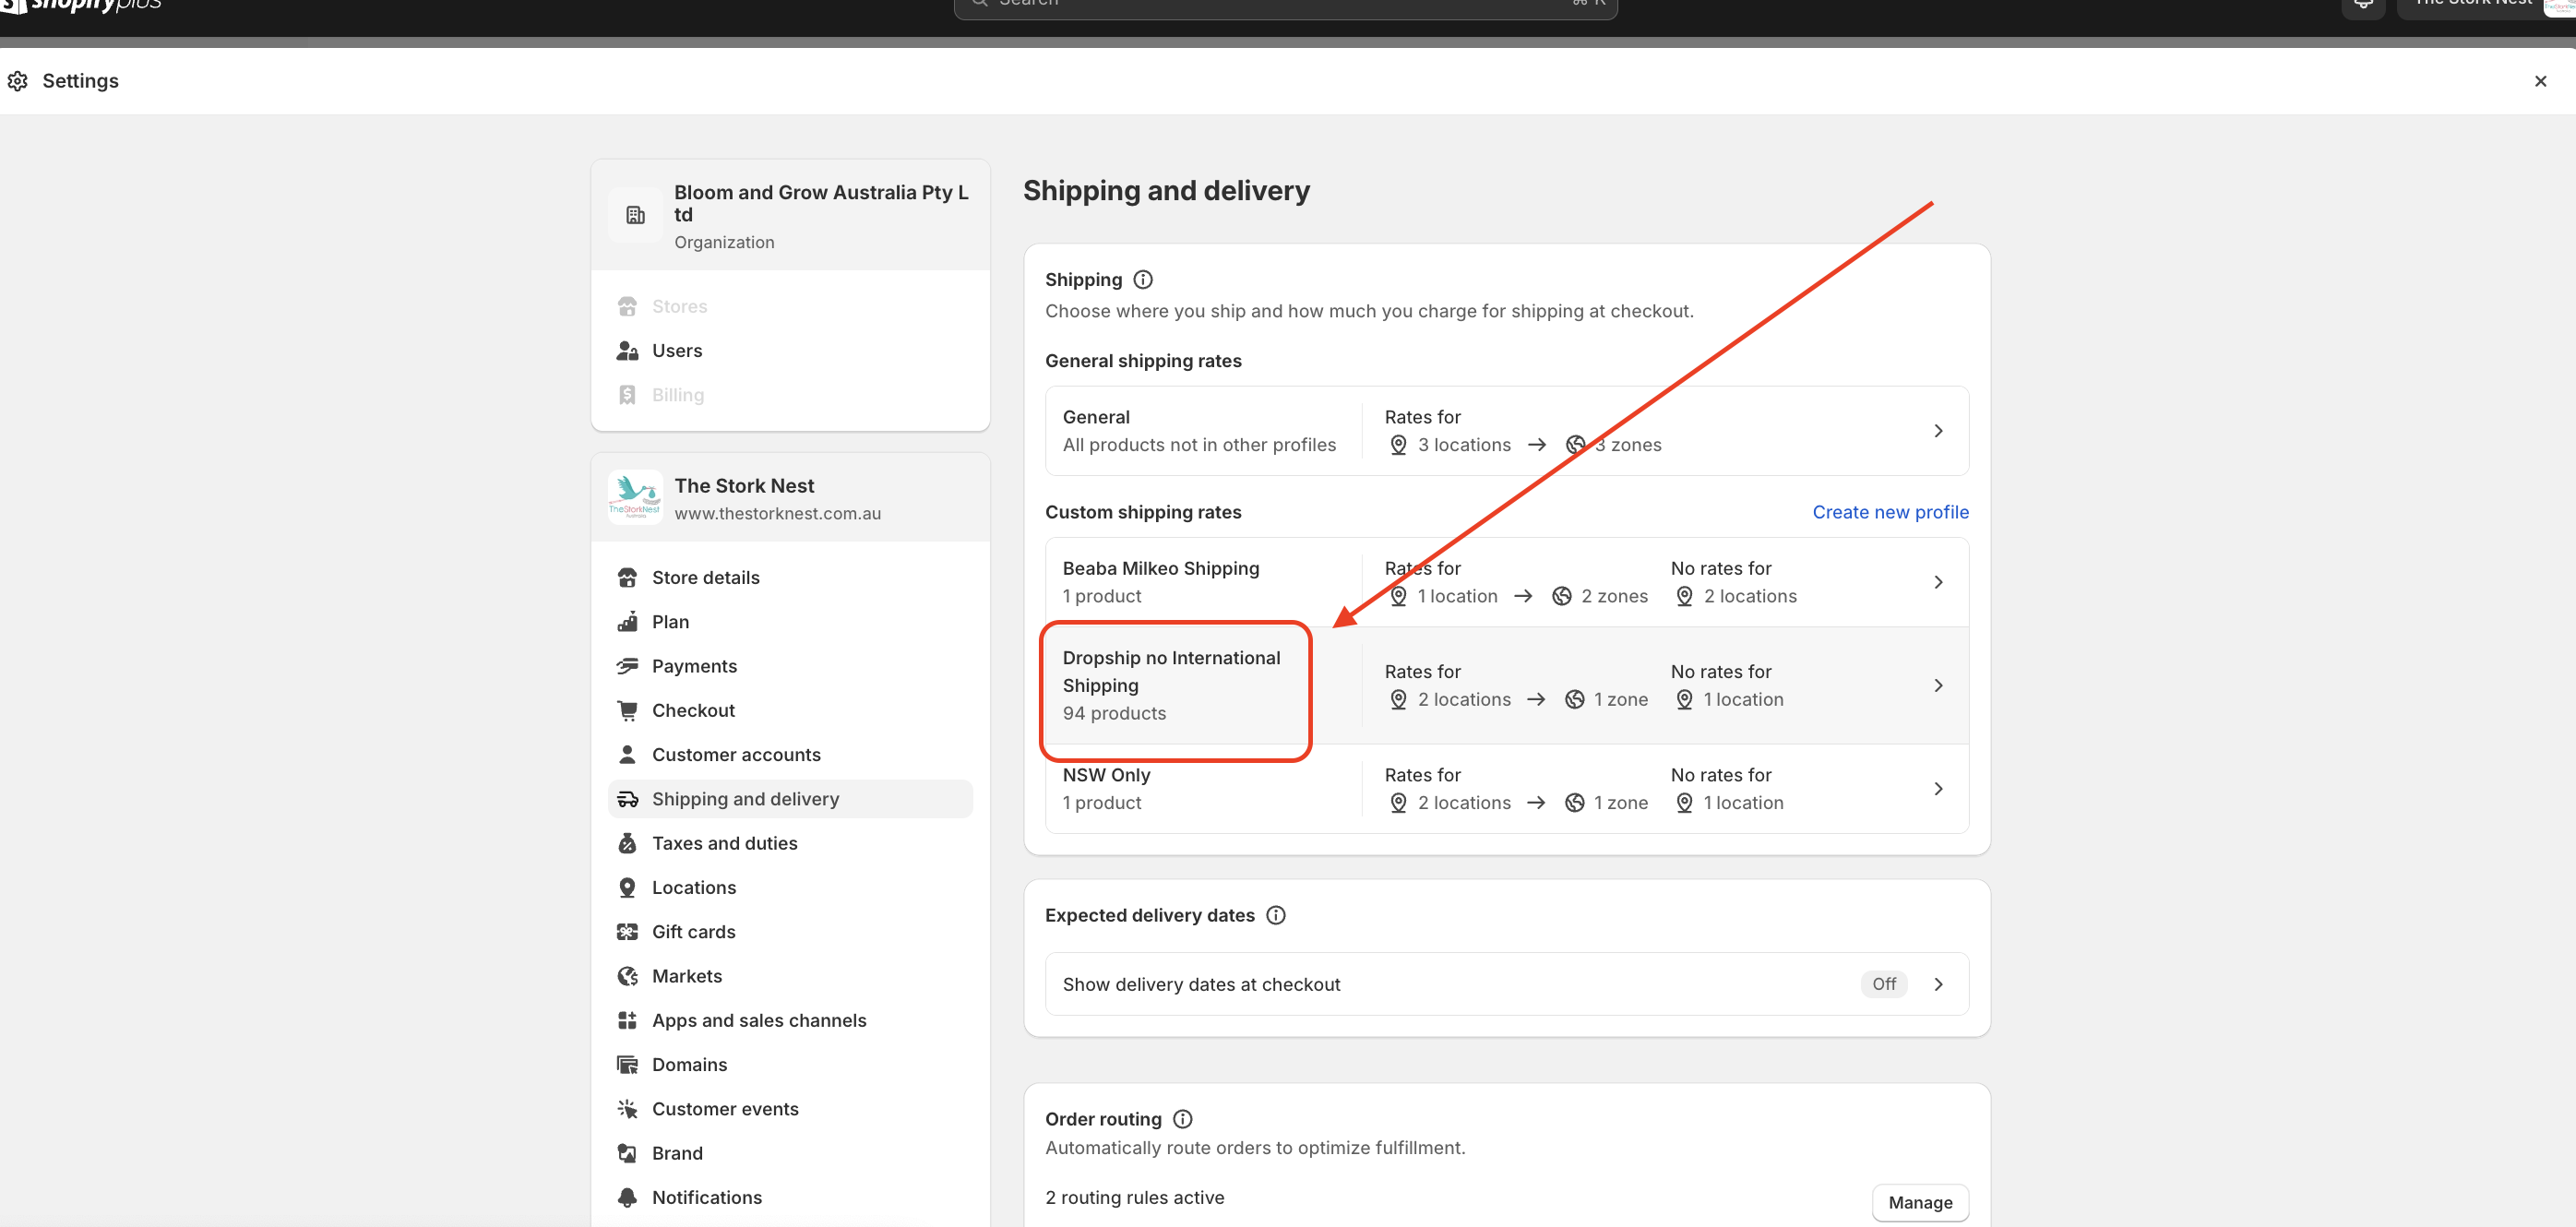This screenshot has width=2576, height=1227.
Task: Click the Manage routing rules button
Action: pos(1920,1203)
